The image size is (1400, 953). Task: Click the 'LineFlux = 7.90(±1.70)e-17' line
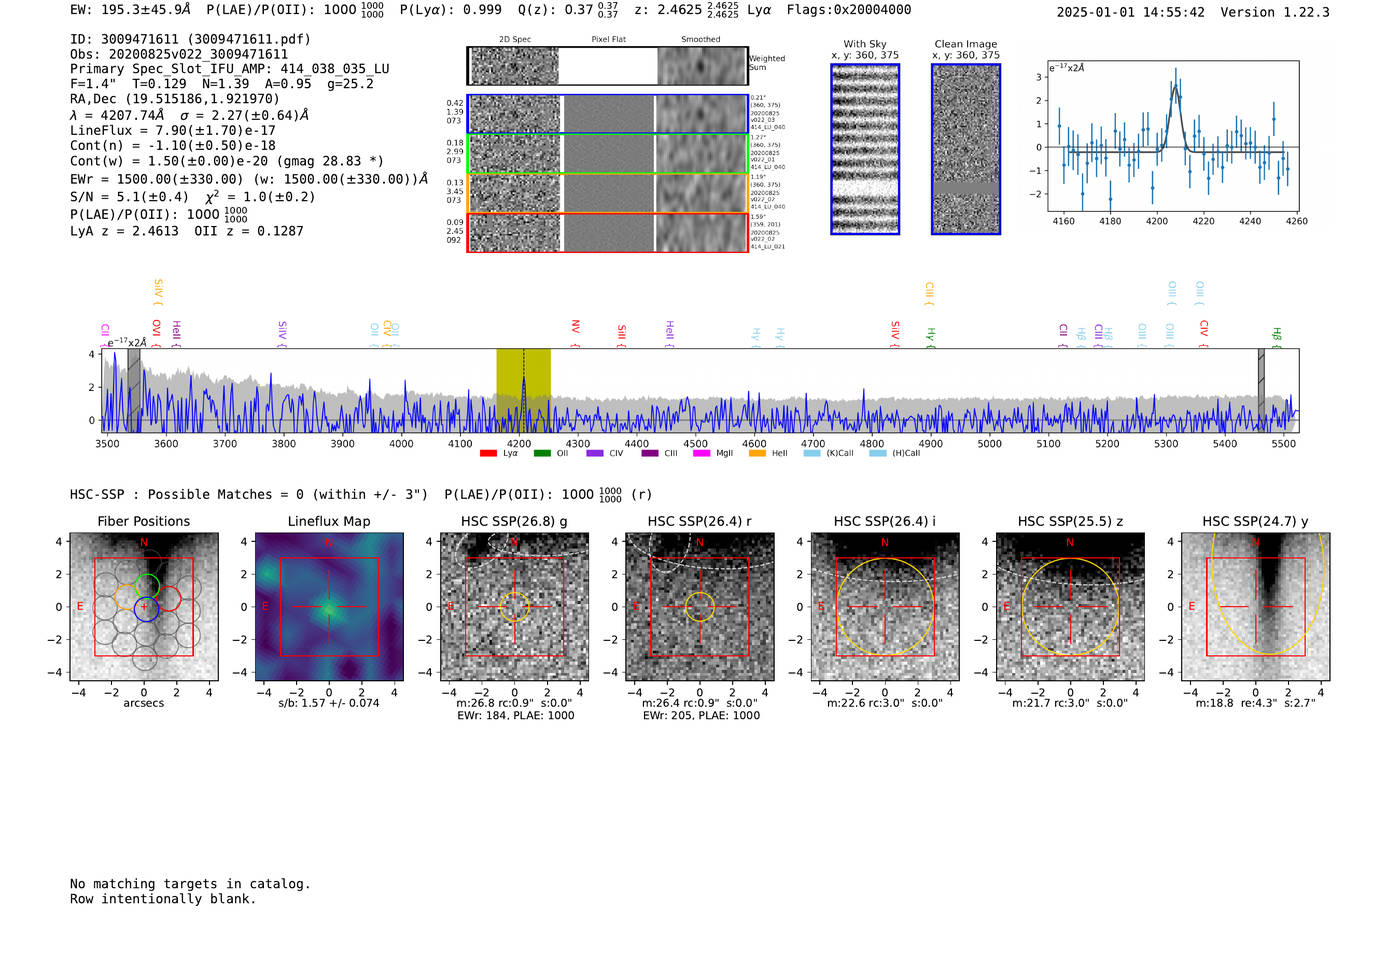pyautogui.click(x=173, y=130)
